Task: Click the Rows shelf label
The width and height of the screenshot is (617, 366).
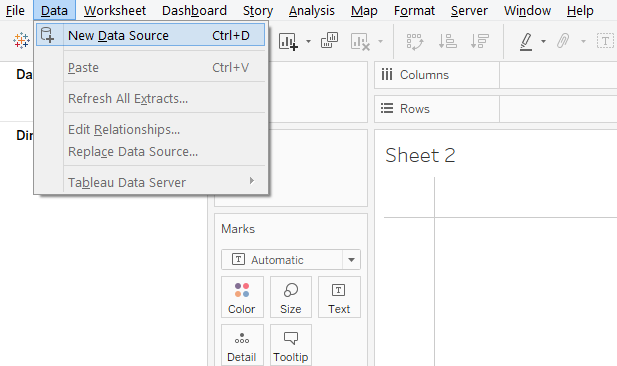Action: [x=415, y=109]
